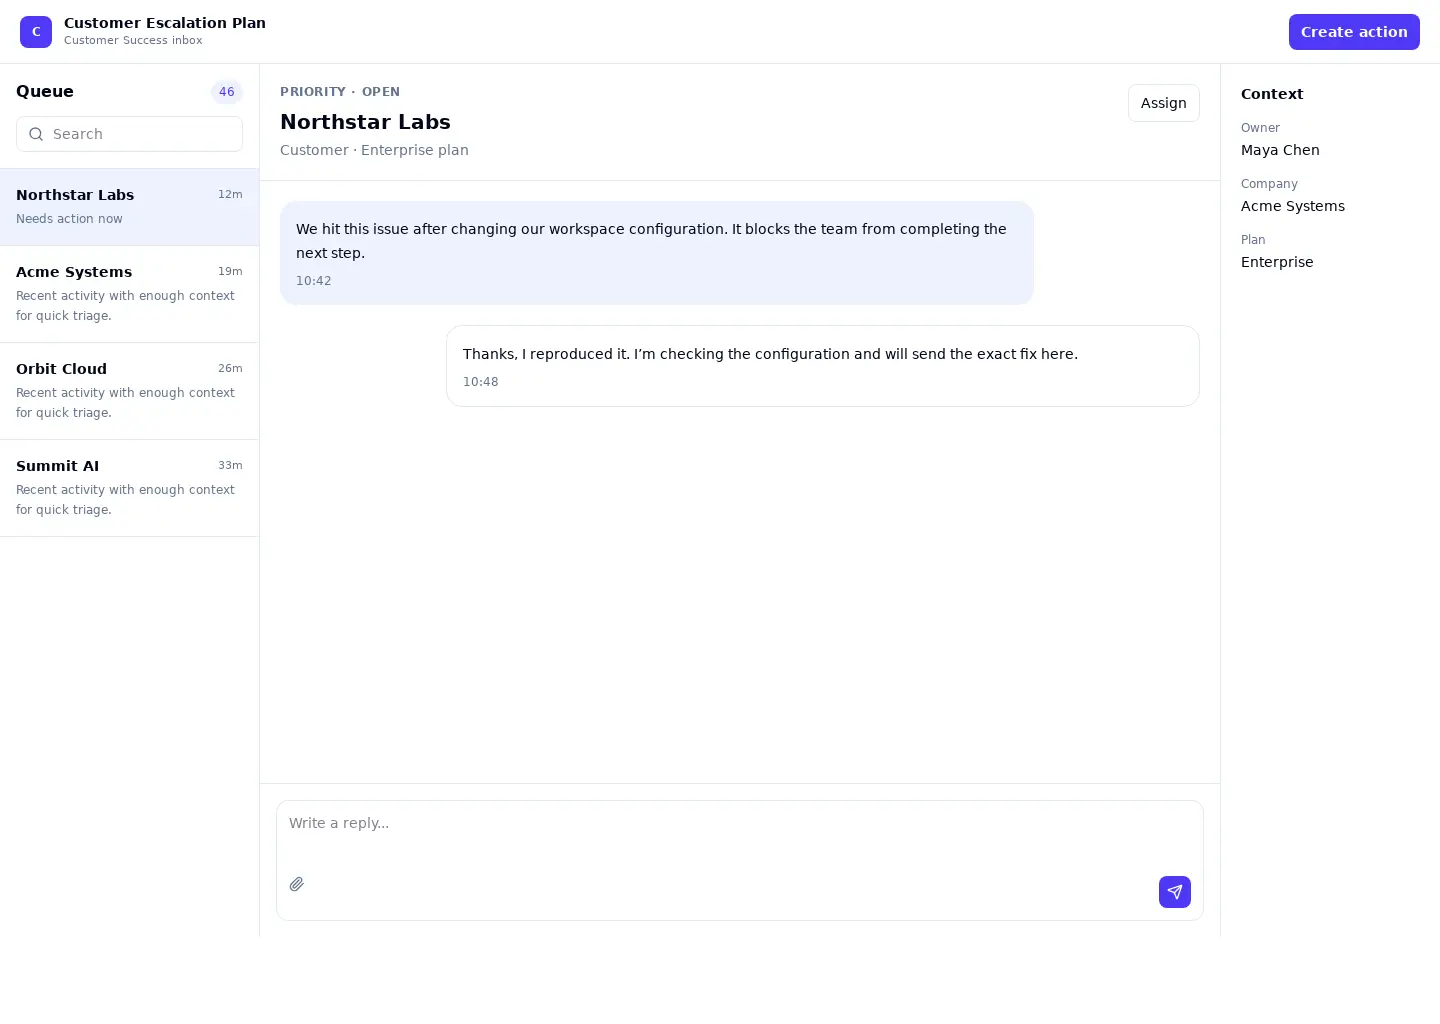Viewport: 1440px width, 1024px height.
Task: Focus the Queue search field
Action: click(x=129, y=134)
